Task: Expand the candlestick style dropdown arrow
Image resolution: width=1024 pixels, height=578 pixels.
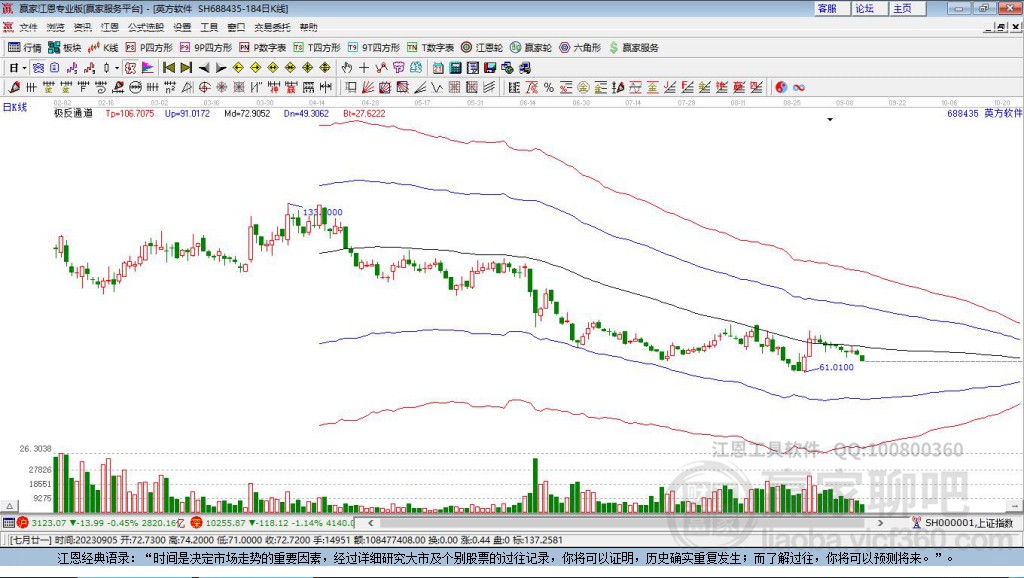Action: [x=118, y=68]
